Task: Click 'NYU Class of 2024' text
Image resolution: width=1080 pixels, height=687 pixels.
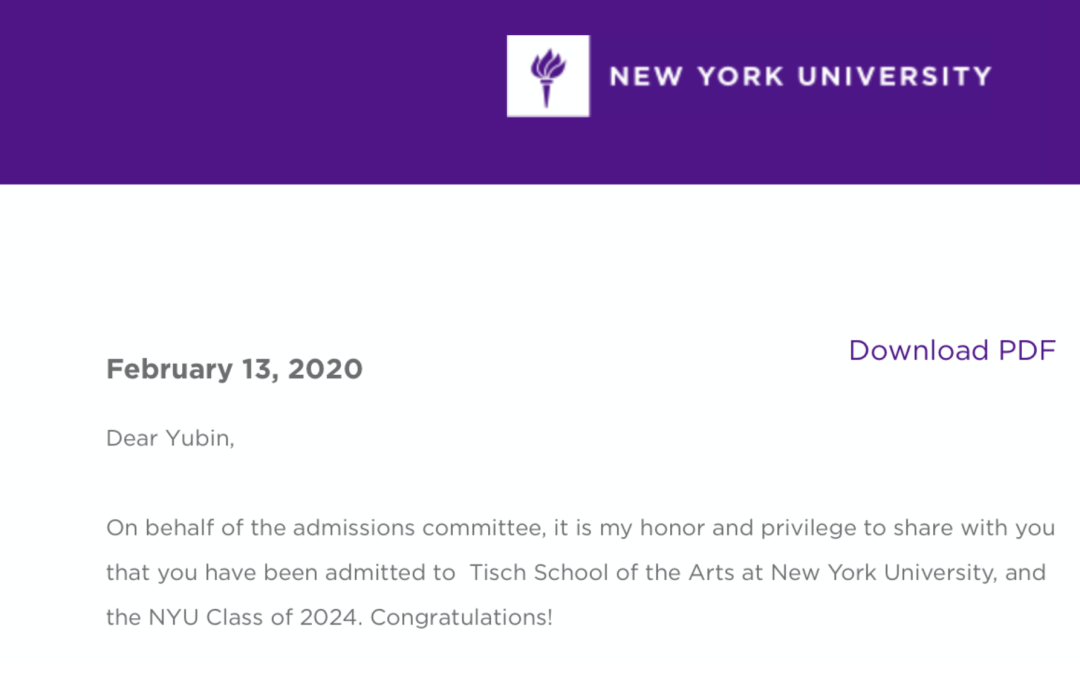Action: 253,617
